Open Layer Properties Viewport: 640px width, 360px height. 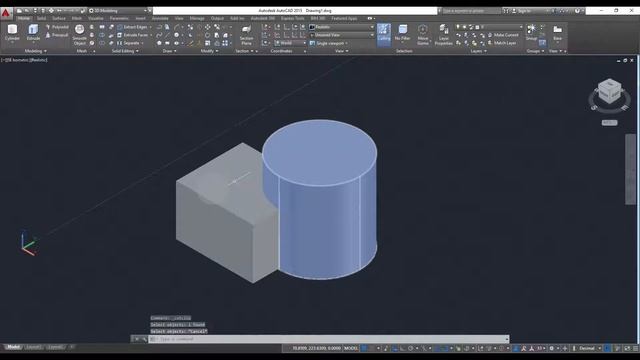443,34
